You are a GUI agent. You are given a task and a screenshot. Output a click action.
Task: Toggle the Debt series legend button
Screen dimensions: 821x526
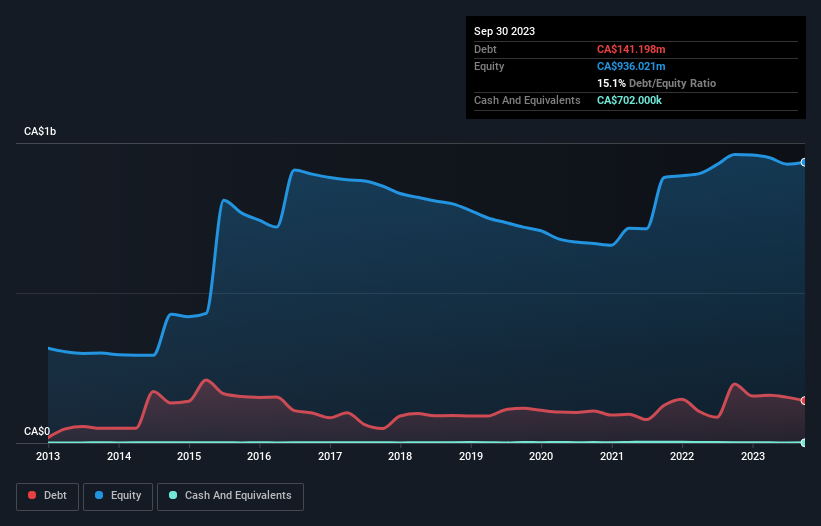coord(47,496)
